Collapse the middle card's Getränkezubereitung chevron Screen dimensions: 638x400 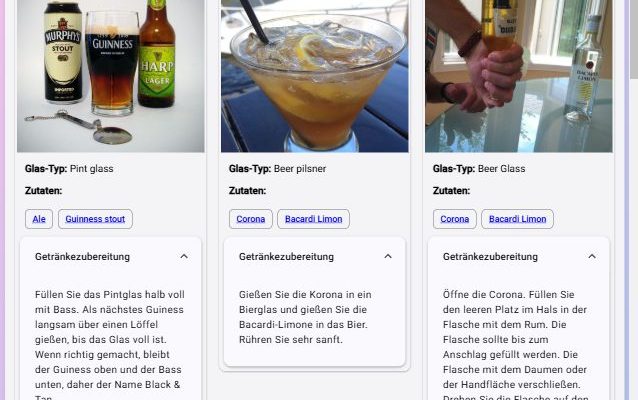388,256
